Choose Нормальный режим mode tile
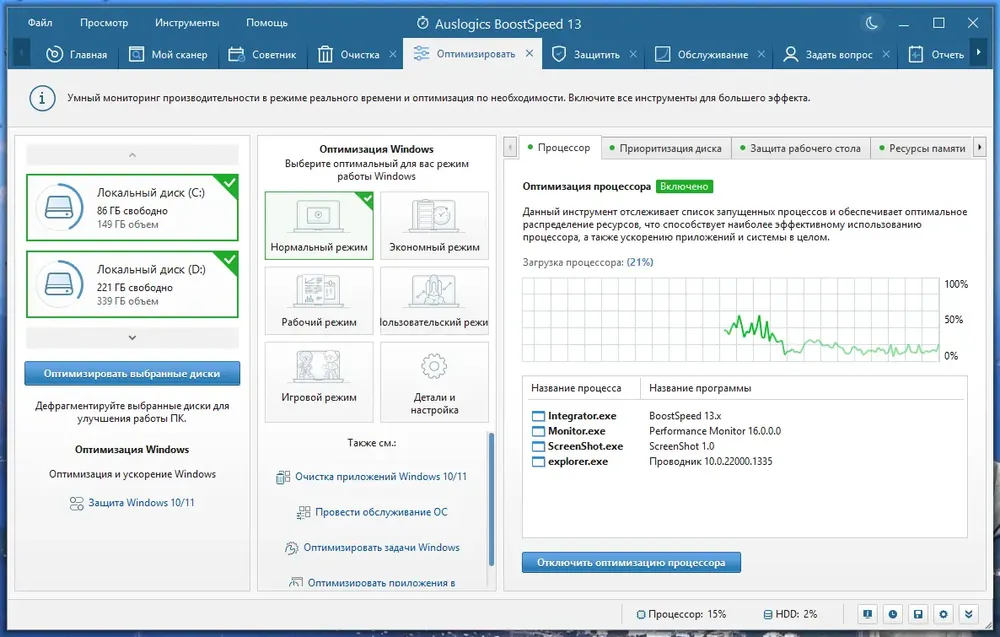 tap(319, 226)
